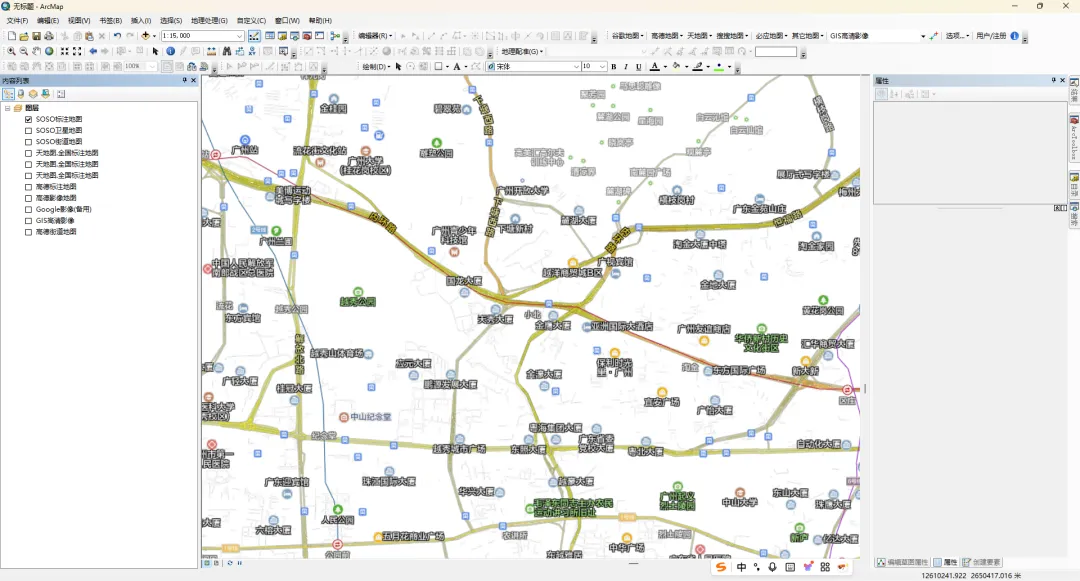Open the 天地图 dropdown menu

coord(699,36)
